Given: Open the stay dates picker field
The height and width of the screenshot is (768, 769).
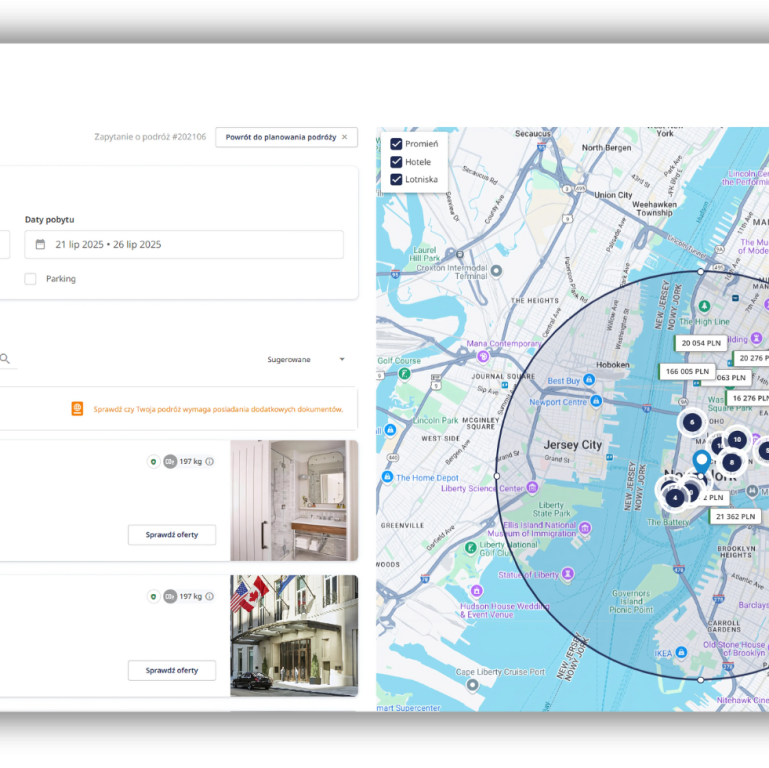Looking at the screenshot, I should (x=184, y=244).
